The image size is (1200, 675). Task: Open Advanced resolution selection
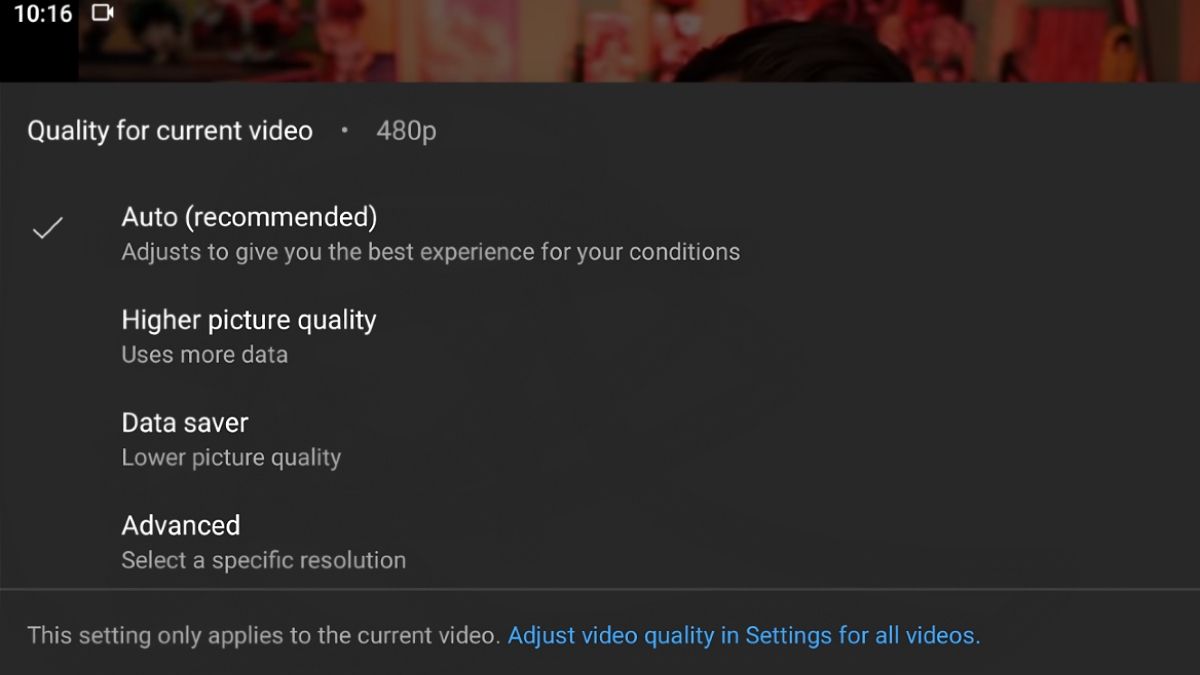180,525
